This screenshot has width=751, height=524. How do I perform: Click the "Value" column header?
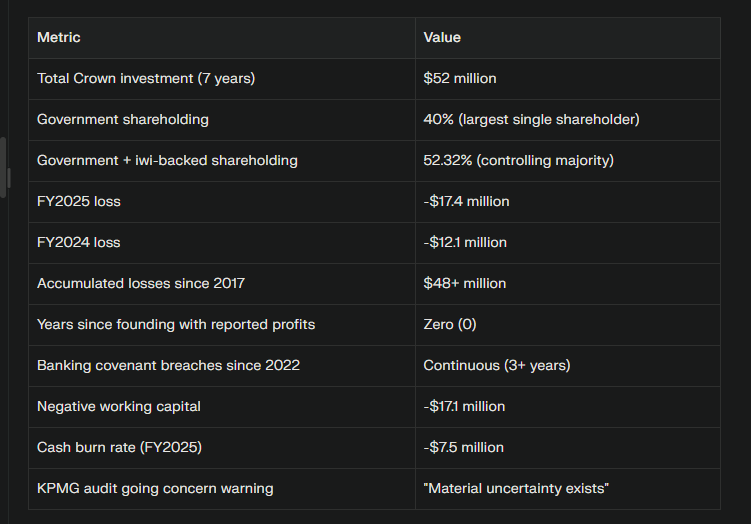click(x=442, y=37)
